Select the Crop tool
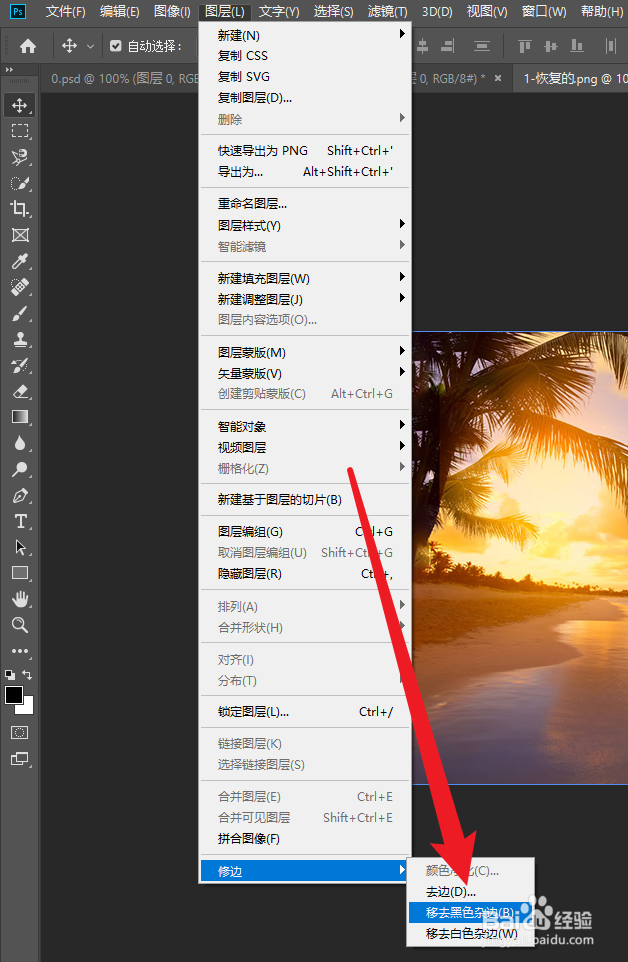 (20, 209)
